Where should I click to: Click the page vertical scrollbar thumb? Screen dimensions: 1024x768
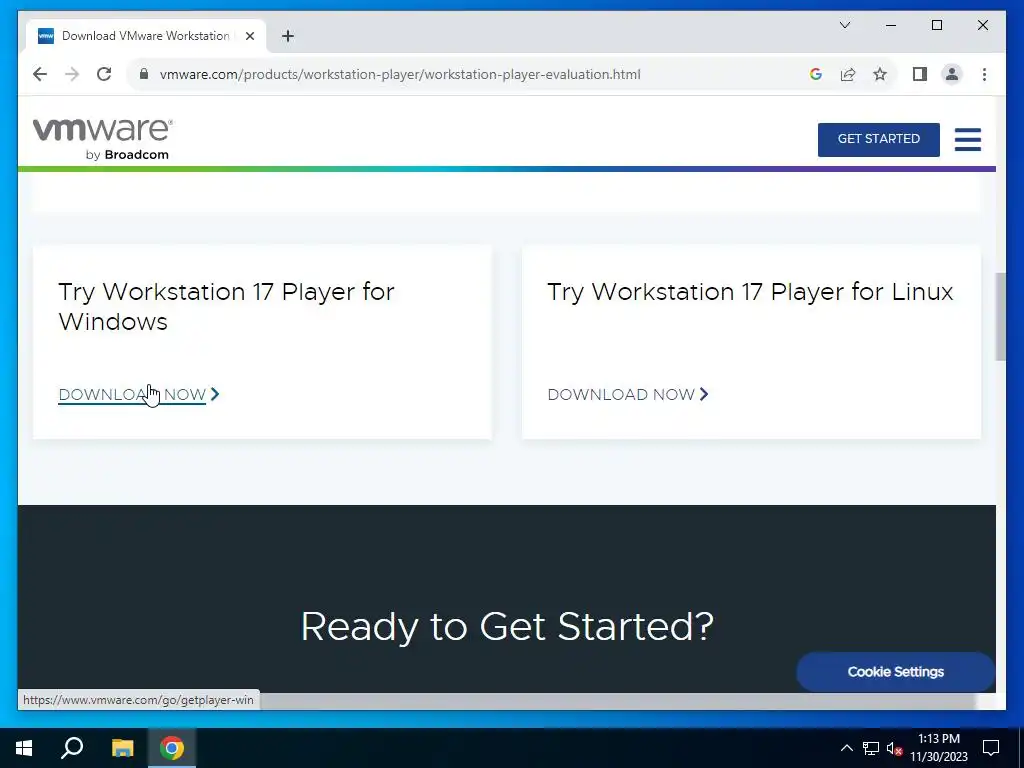click(x=1000, y=317)
